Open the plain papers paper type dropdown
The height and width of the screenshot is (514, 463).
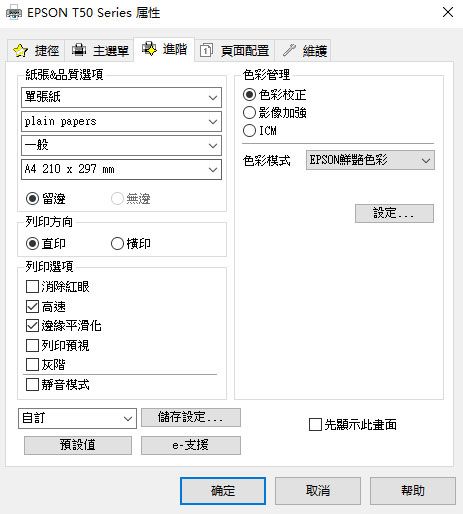[x=121, y=121]
